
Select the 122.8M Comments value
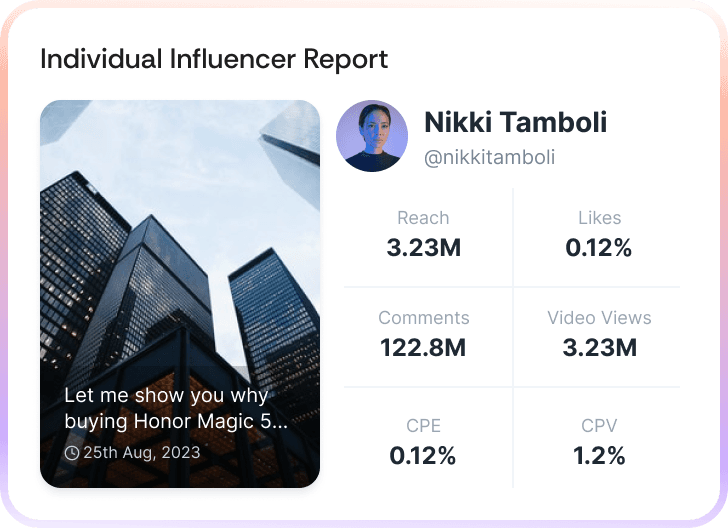(x=423, y=348)
